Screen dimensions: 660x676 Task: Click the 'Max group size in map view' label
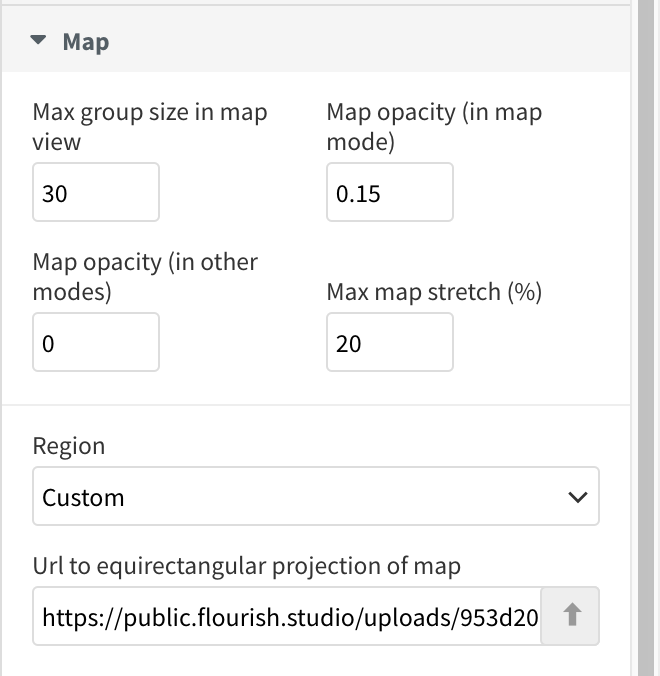pos(150,127)
